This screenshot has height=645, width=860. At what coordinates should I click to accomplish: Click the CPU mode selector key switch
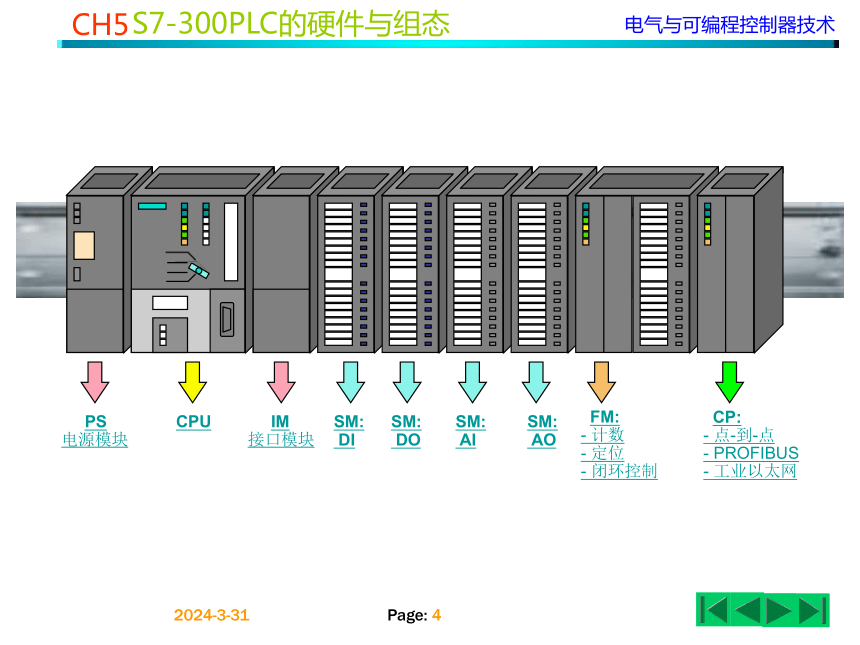tap(199, 270)
